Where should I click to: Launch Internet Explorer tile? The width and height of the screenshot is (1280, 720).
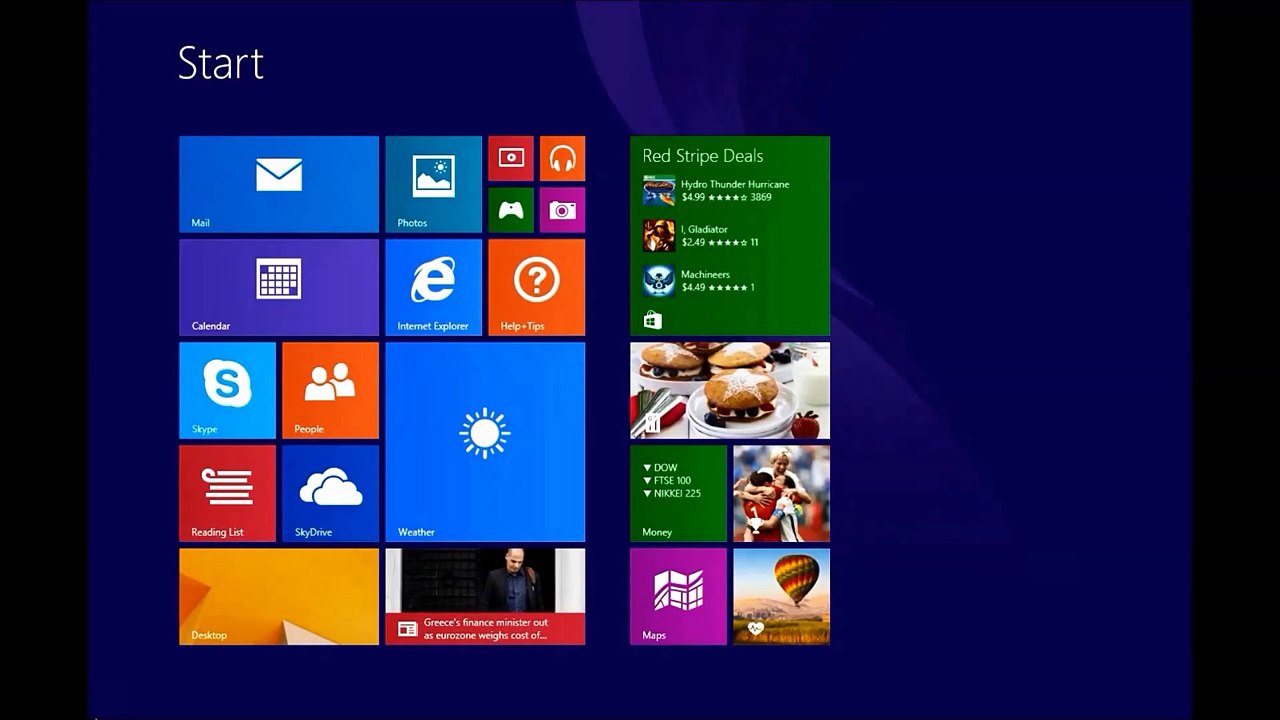433,287
